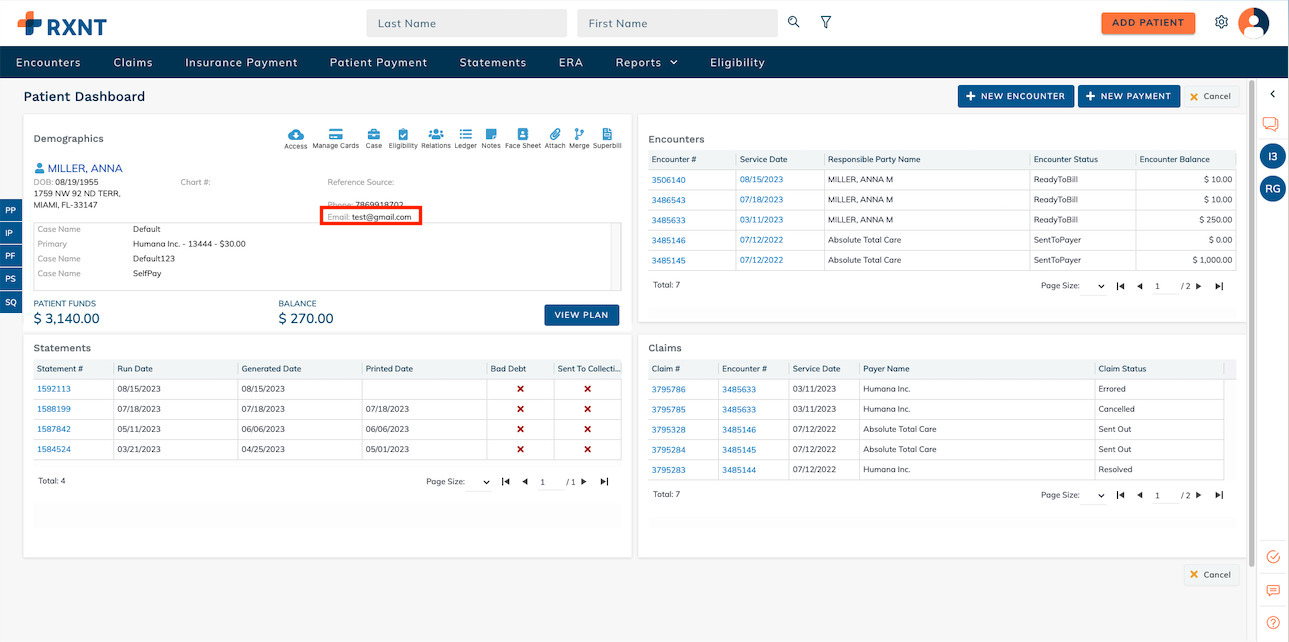Open the Manage Cards icon
Image resolution: width=1289 pixels, height=642 pixels.
point(336,135)
